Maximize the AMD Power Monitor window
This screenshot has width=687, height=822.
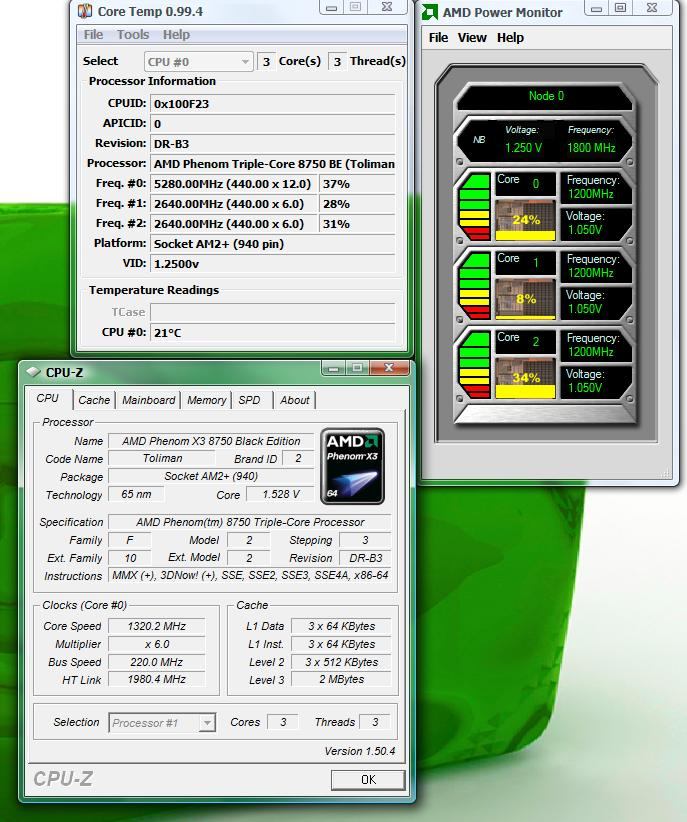[x=620, y=8]
